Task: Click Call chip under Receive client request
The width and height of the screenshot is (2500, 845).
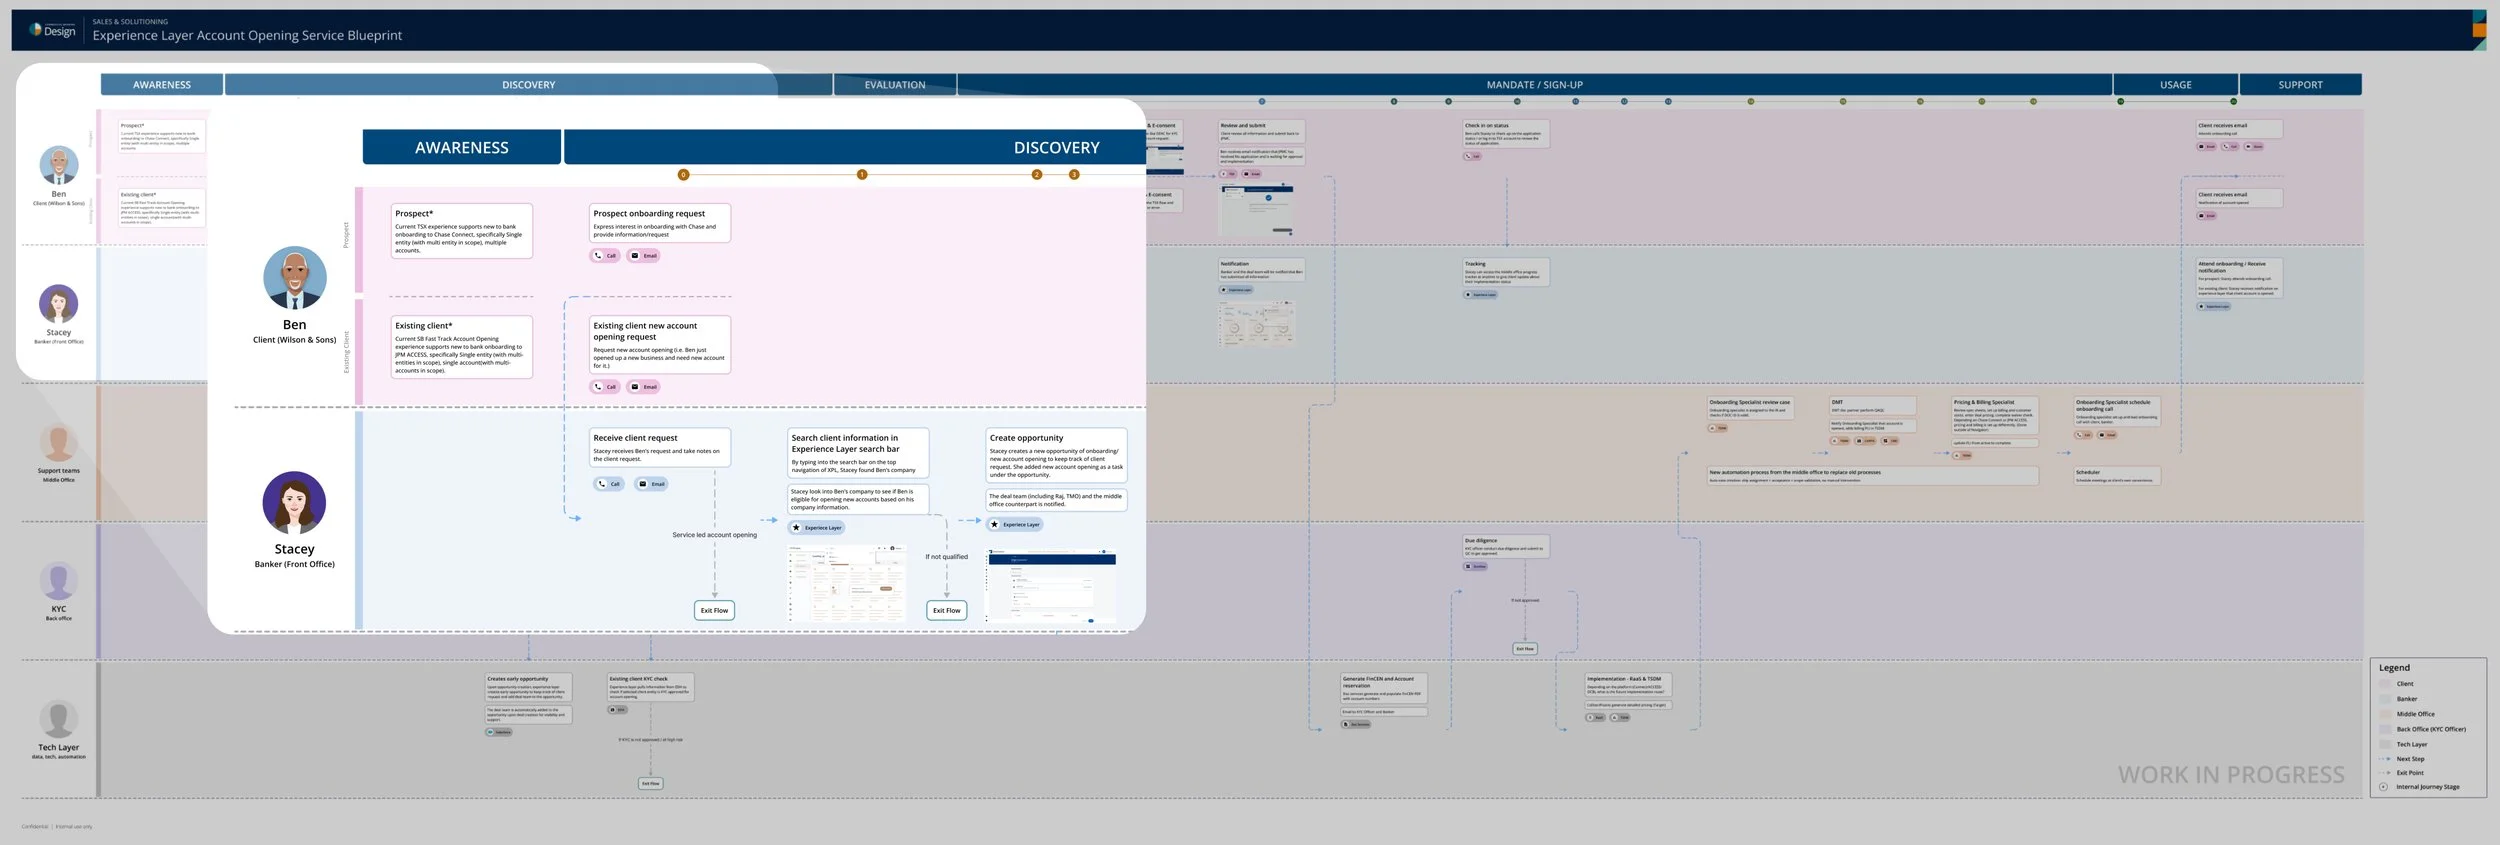Action: point(609,484)
